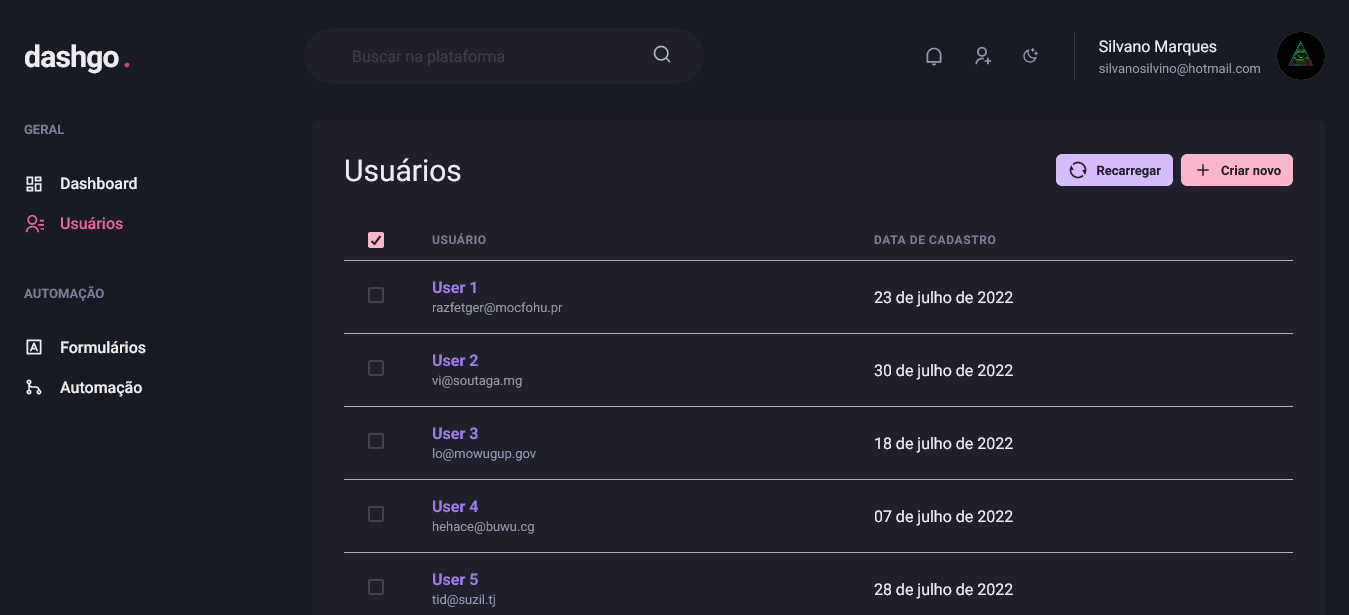1349x615 pixels.
Task: Check the checkbox next to User 3
Action: click(376, 440)
